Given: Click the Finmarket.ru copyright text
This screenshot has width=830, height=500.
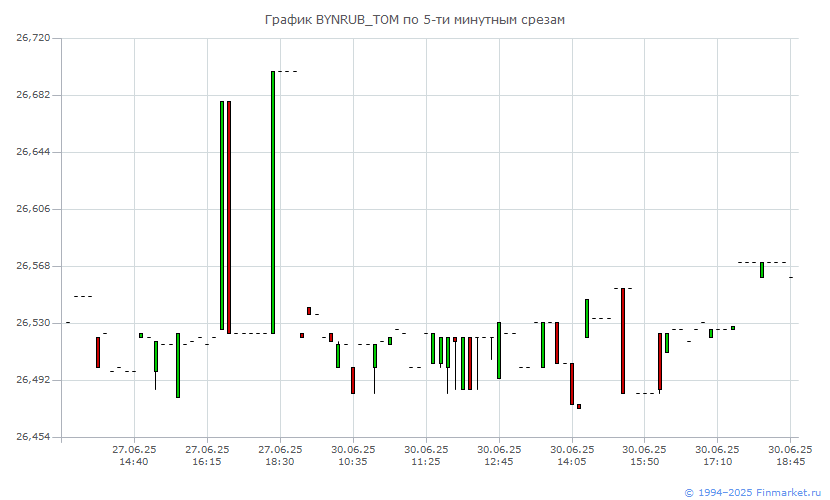Looking at the screenshot, I should click(753, 493).
